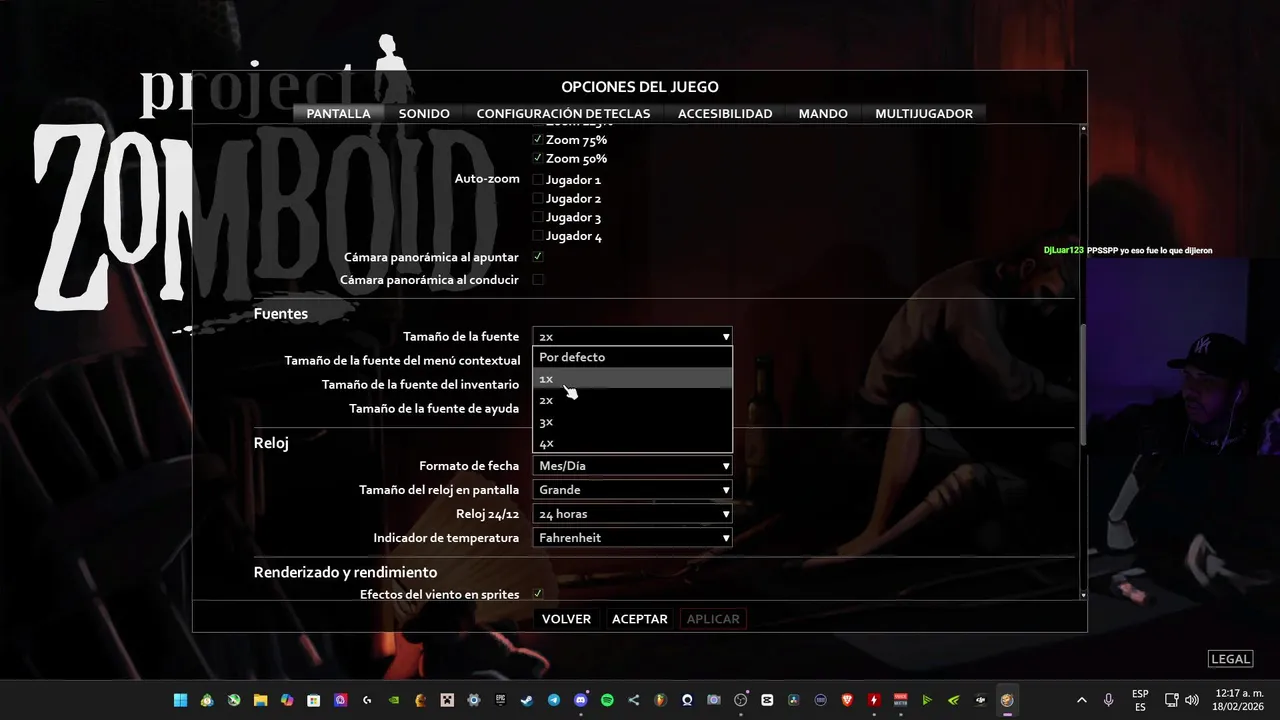This screenshot has width=1280, height=720.
Task: Open DJI app from the taskbar
Action: [x=980, y=700]
